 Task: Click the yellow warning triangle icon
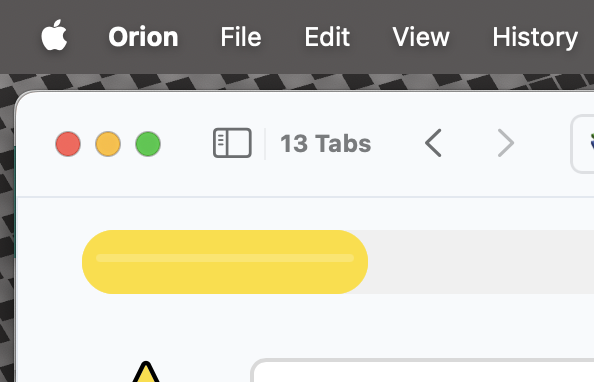point(146,372)
